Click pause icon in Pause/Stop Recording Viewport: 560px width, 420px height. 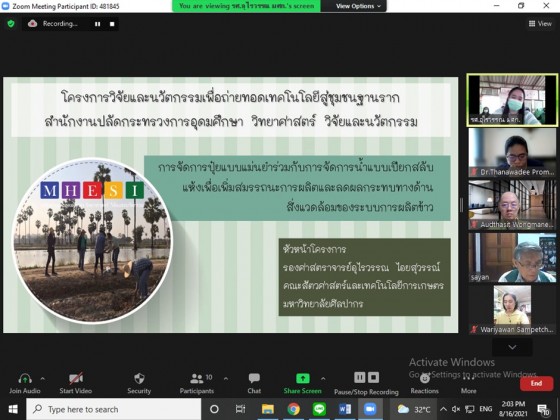pyautogui.click(x=360, y=378)
